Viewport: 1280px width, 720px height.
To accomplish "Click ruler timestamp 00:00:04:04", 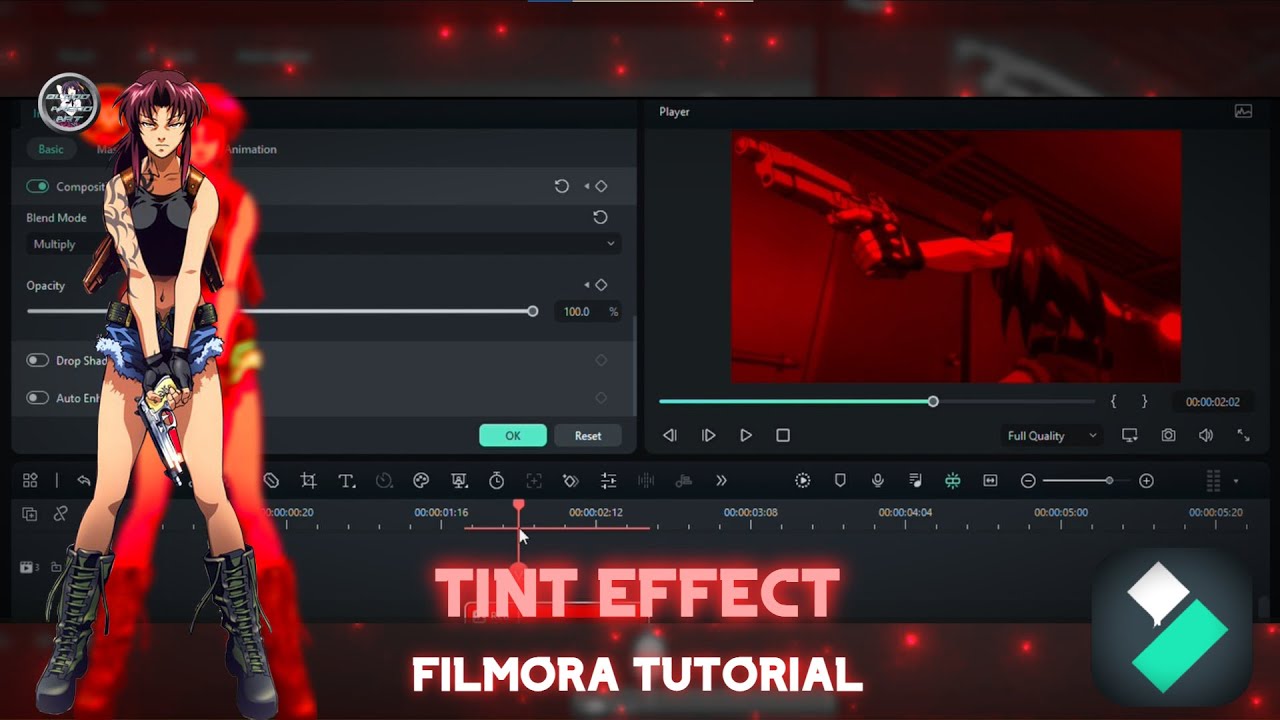I will [906, 512].
